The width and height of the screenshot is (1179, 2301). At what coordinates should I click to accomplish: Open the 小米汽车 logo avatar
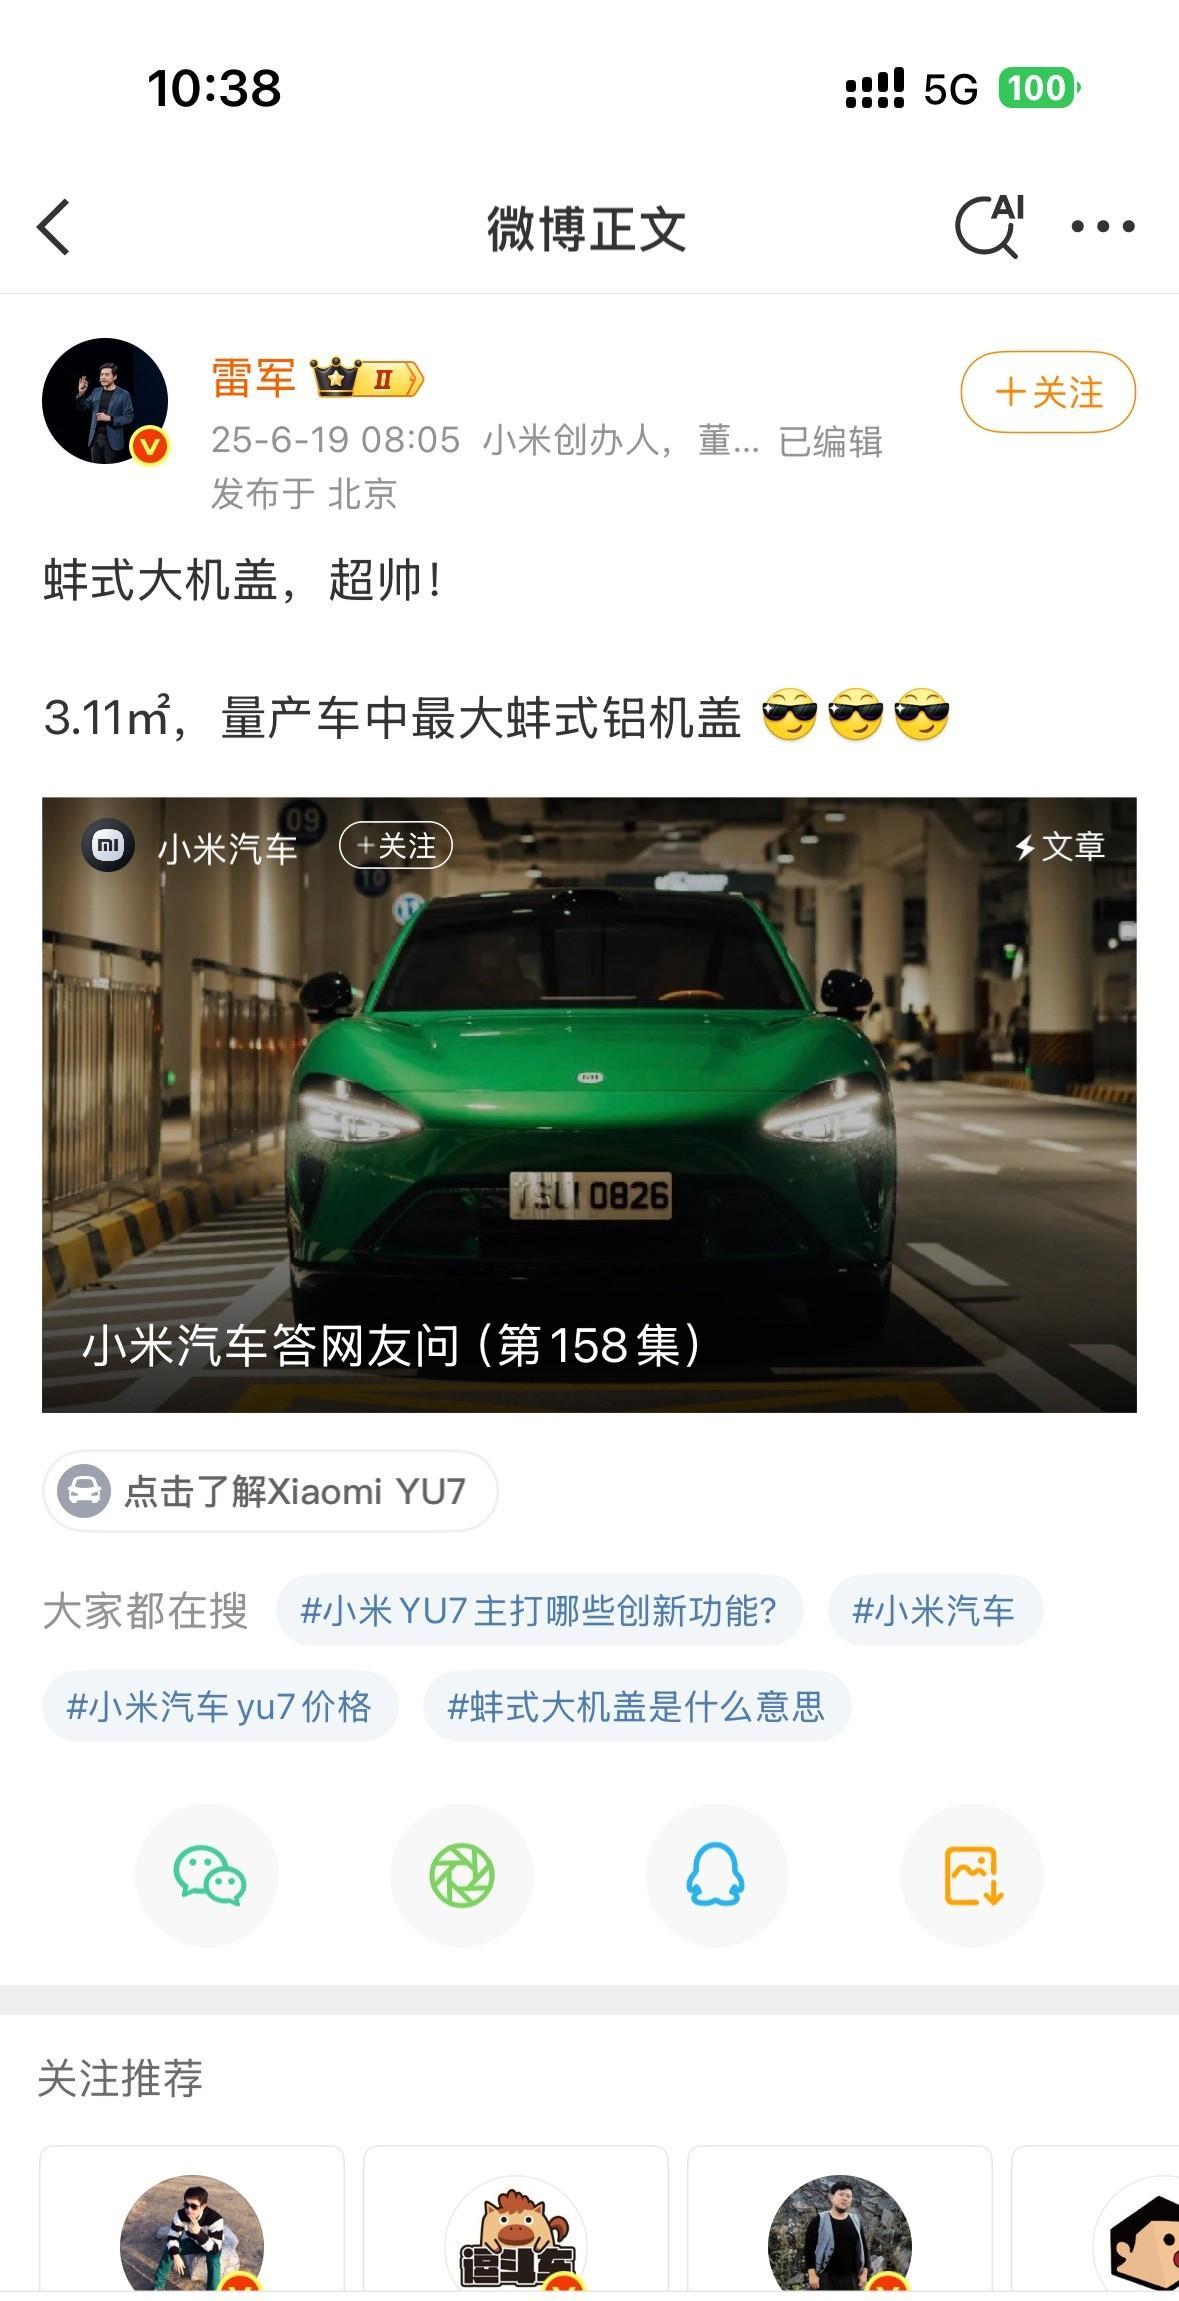108,846
